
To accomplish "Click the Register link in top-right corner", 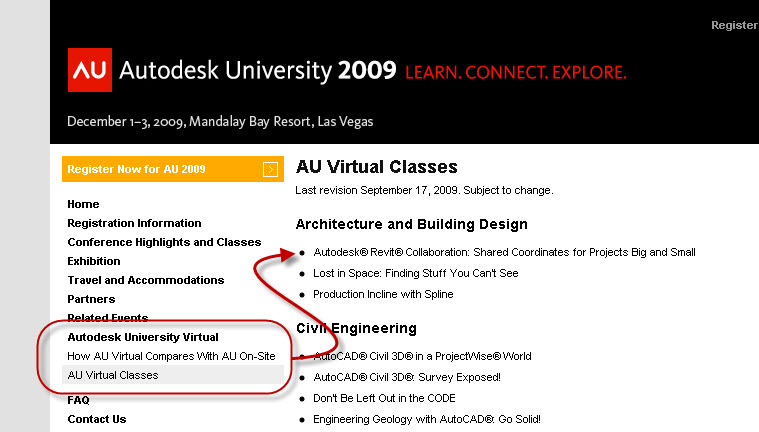I will [734, 25].
